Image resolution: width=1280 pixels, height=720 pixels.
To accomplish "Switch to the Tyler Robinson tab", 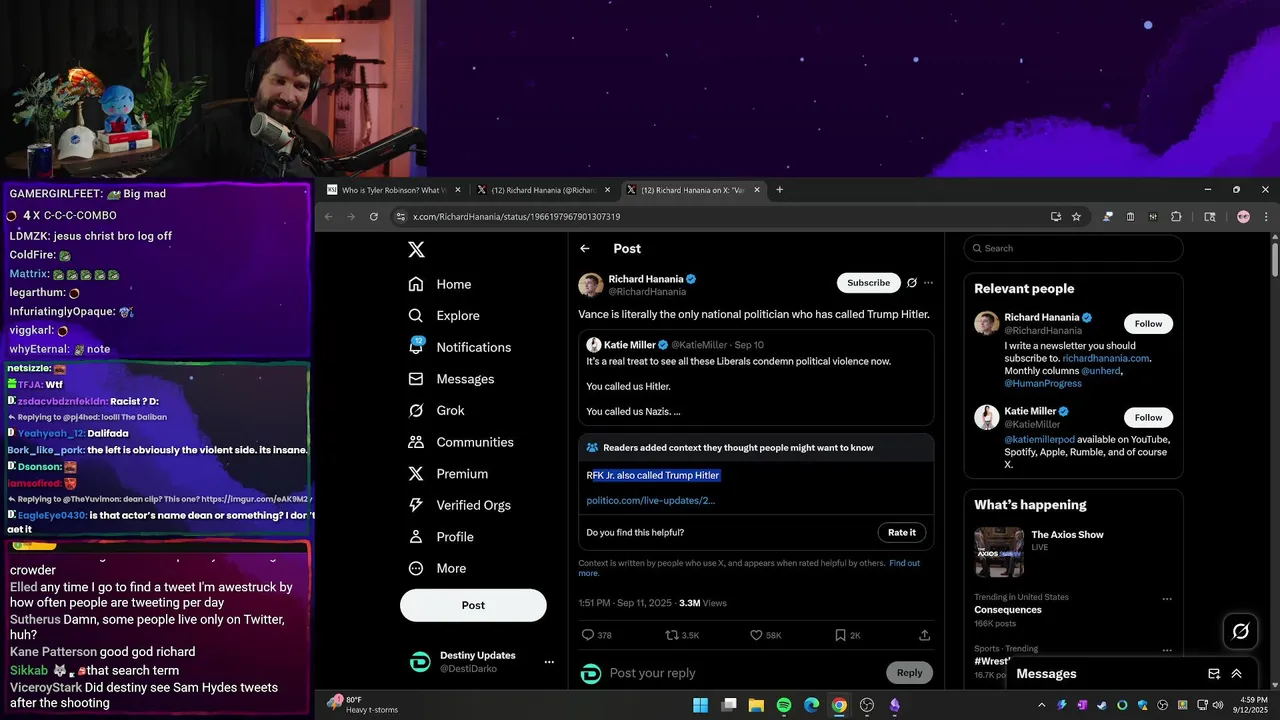I will 394,190.
